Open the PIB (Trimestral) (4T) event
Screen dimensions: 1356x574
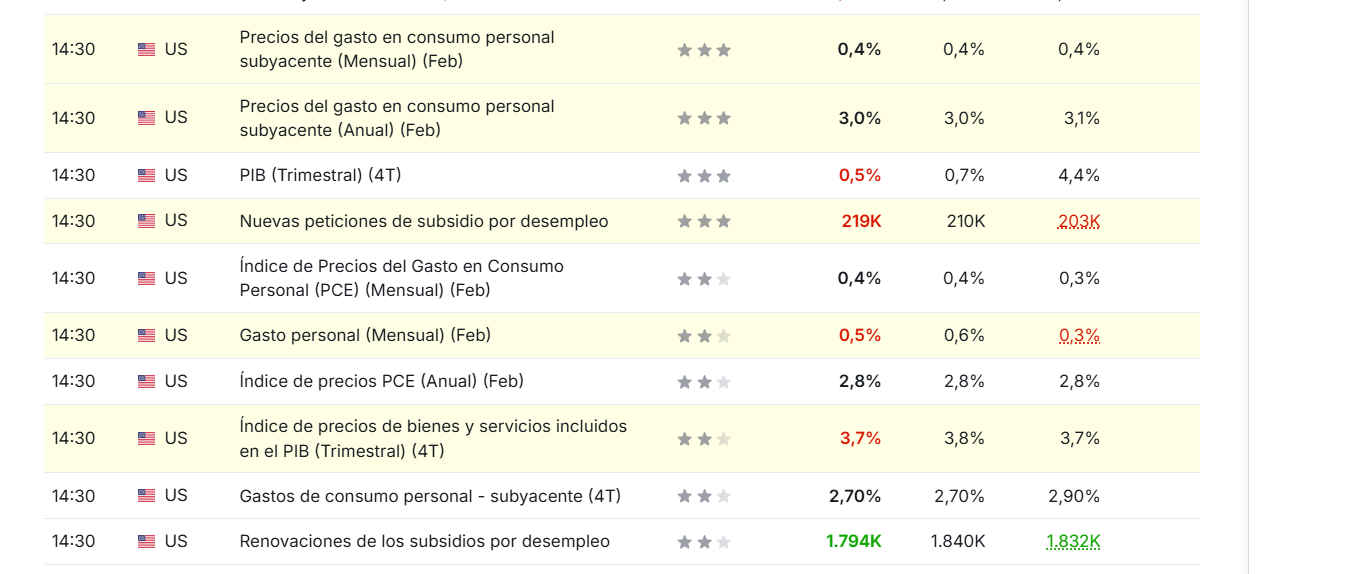click(x=320, y=175)
